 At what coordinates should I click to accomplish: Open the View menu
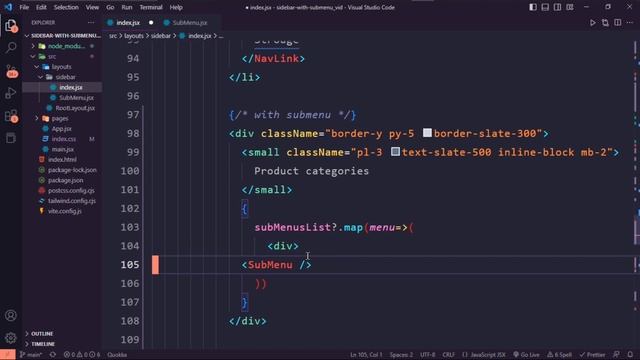92,7
